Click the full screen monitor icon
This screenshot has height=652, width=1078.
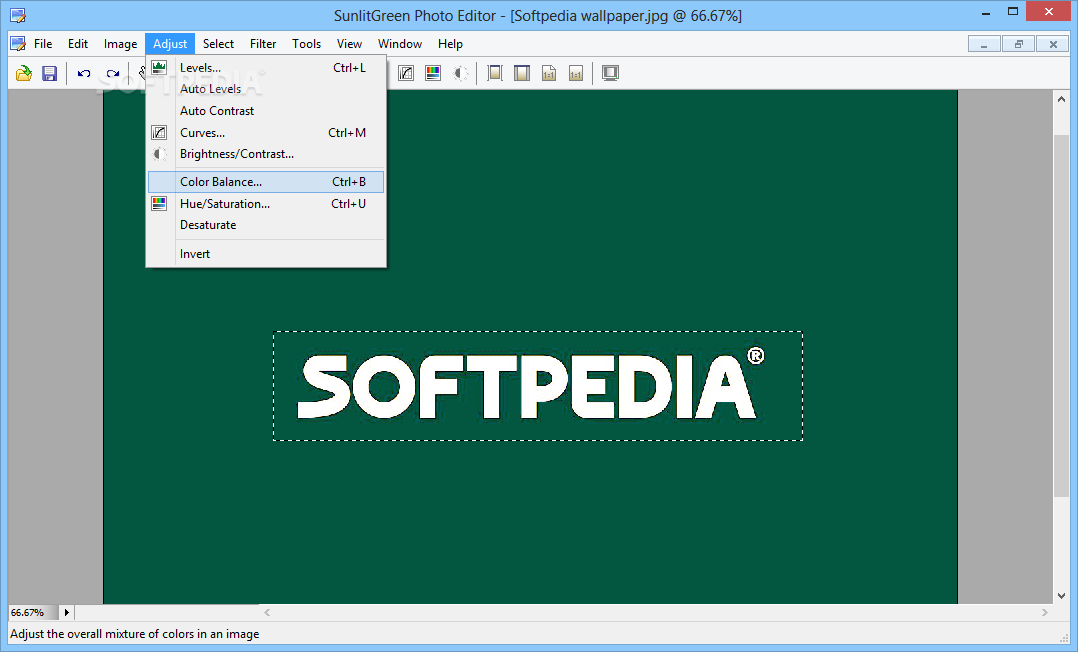610,73
